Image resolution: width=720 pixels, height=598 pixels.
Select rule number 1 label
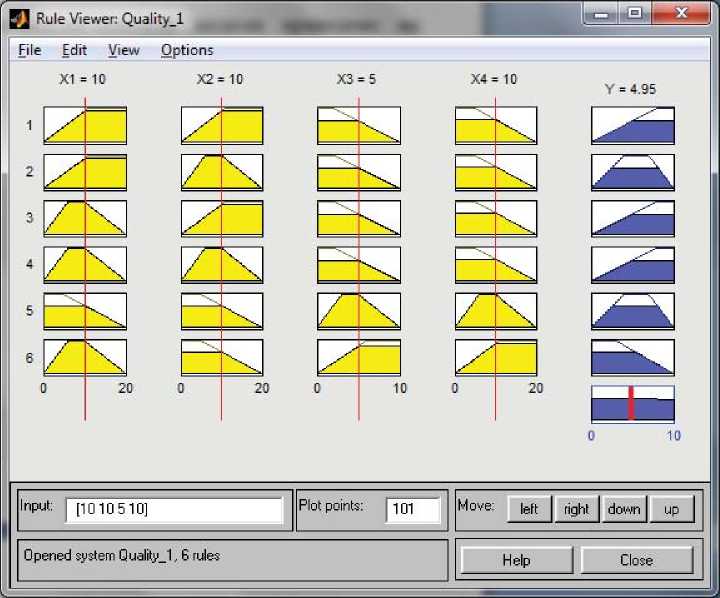click(x=29, y=125)
